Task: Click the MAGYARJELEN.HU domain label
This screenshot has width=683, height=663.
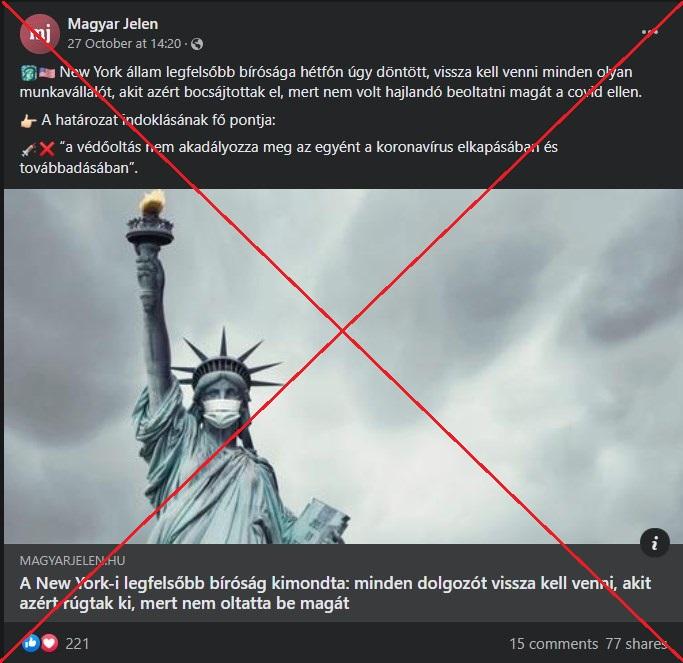Action: [72, 561]
